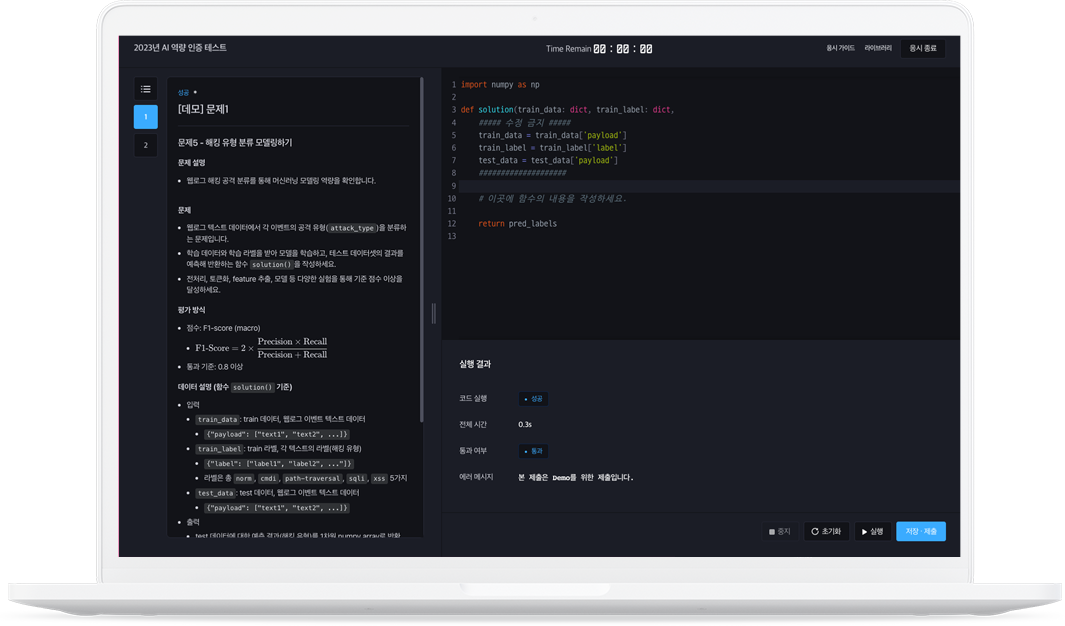Click the 0.3s total time value
This screenshot has width=1065, height=626.
coord(525,425)
